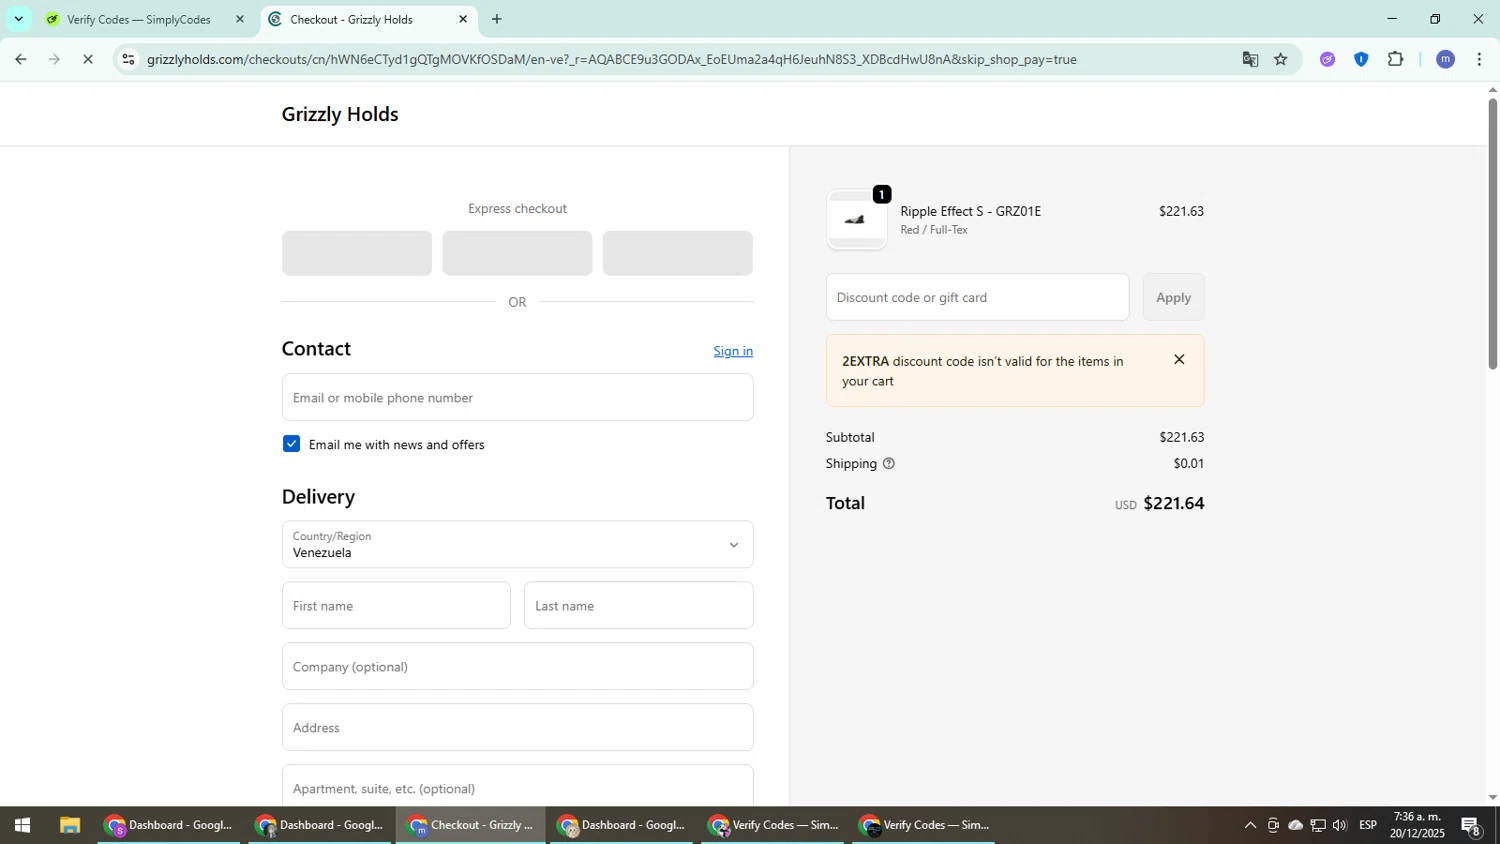This screenshot has width=1500, height=844.
Task: Click the middle express checkout button
Action: pos(517,253)
